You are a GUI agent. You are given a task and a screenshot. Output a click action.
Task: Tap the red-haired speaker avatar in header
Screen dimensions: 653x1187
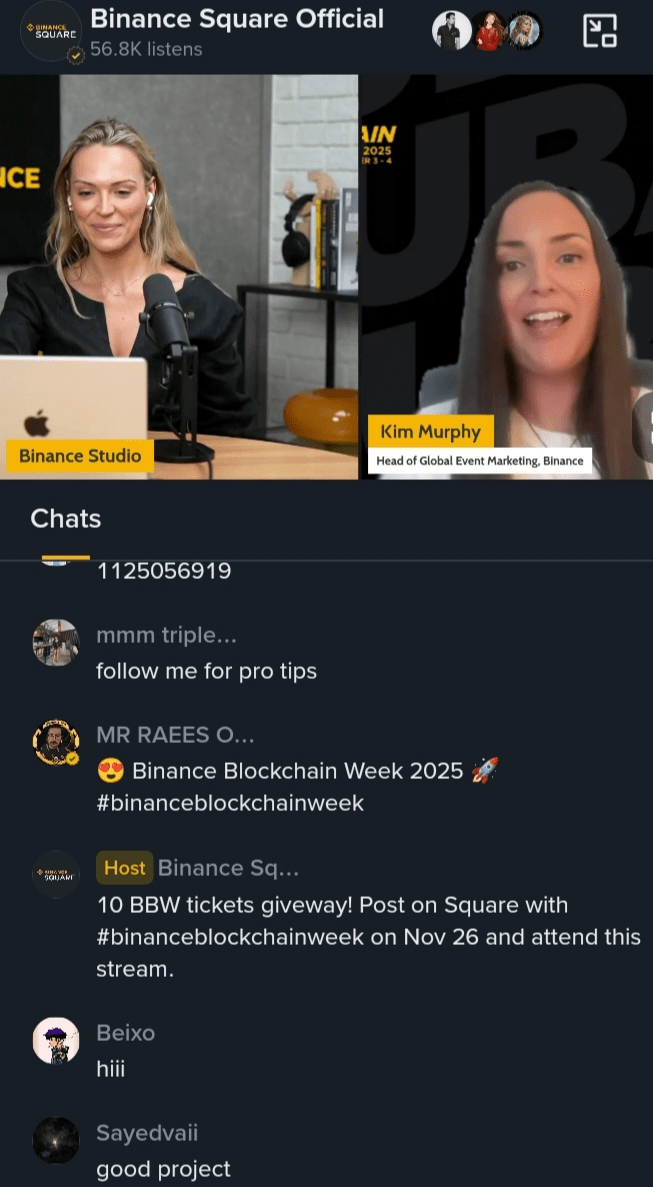(489, 31)
